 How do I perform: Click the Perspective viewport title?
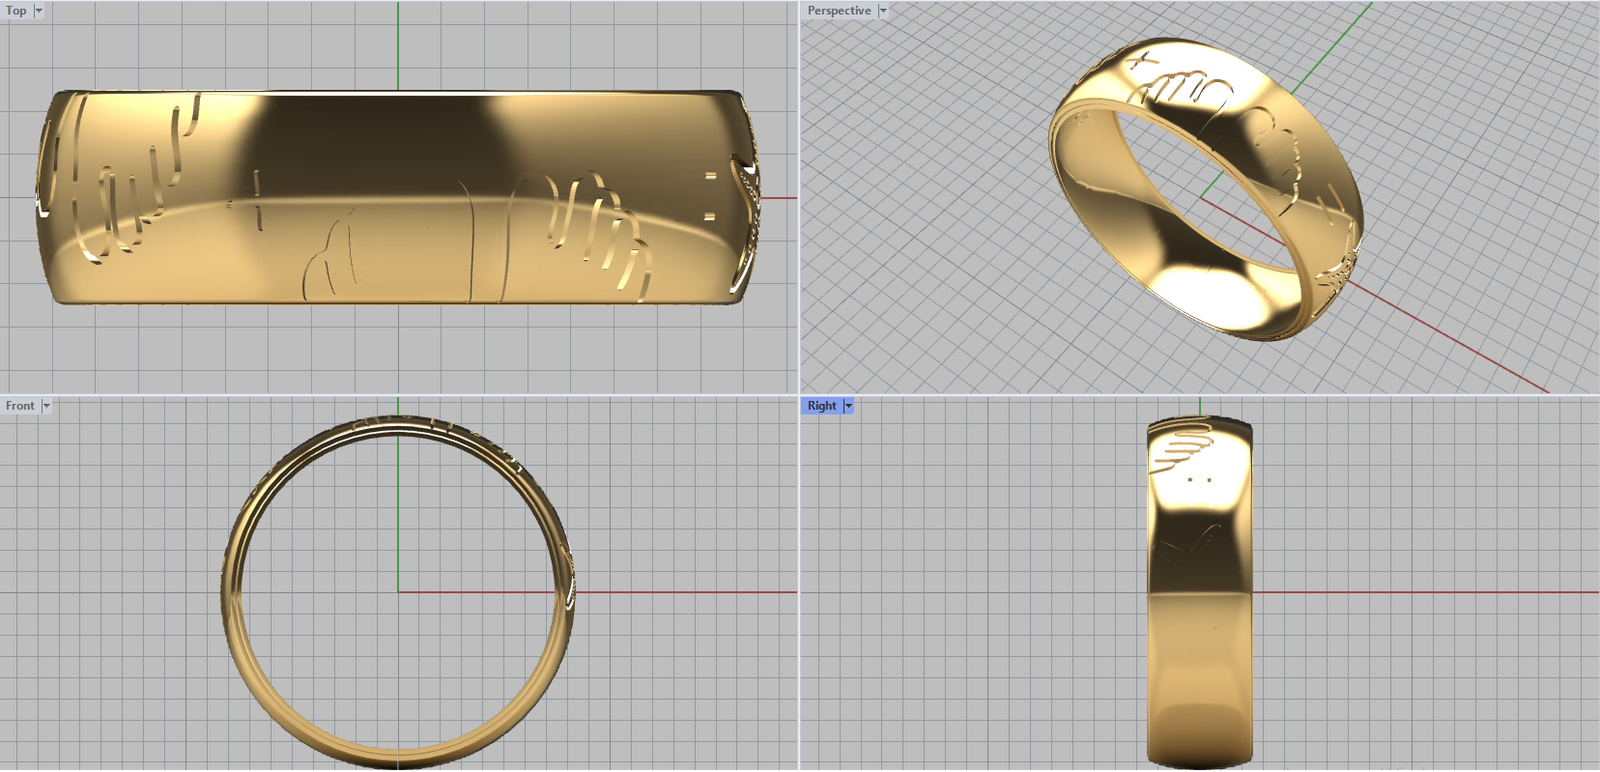click(x=838, y=11)
